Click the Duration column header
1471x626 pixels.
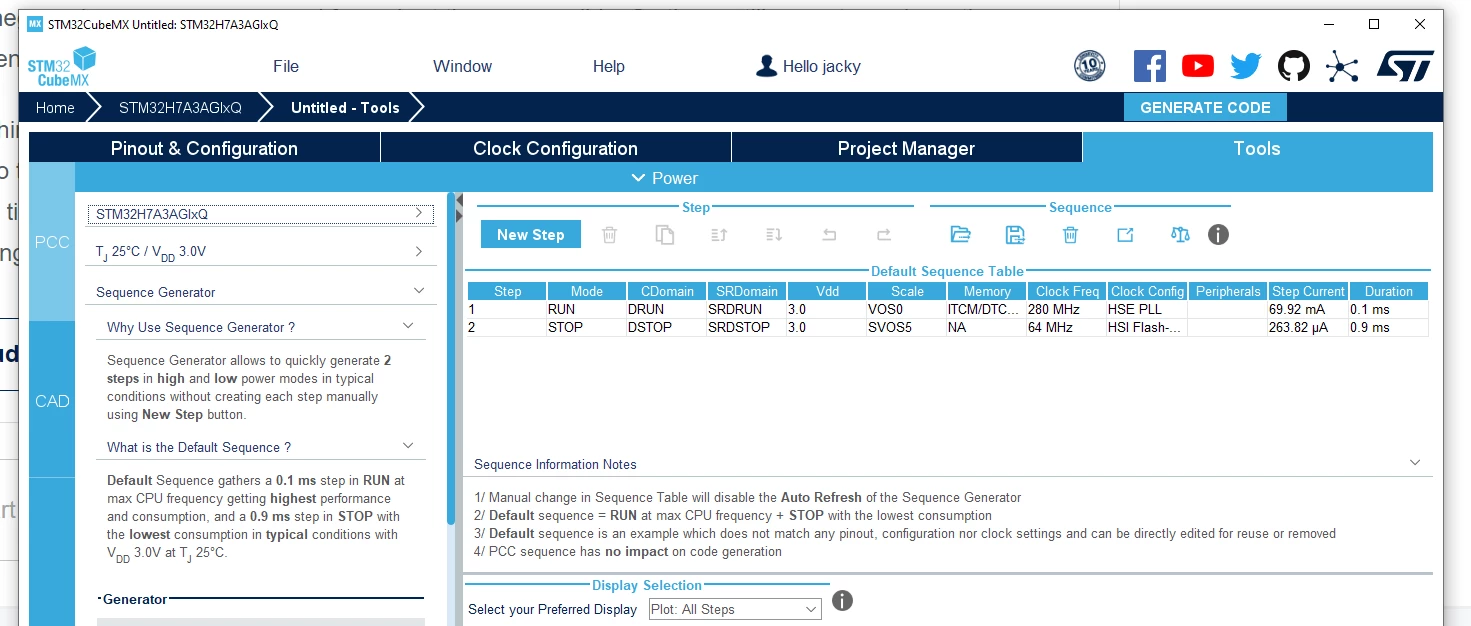click(1389, 291)
